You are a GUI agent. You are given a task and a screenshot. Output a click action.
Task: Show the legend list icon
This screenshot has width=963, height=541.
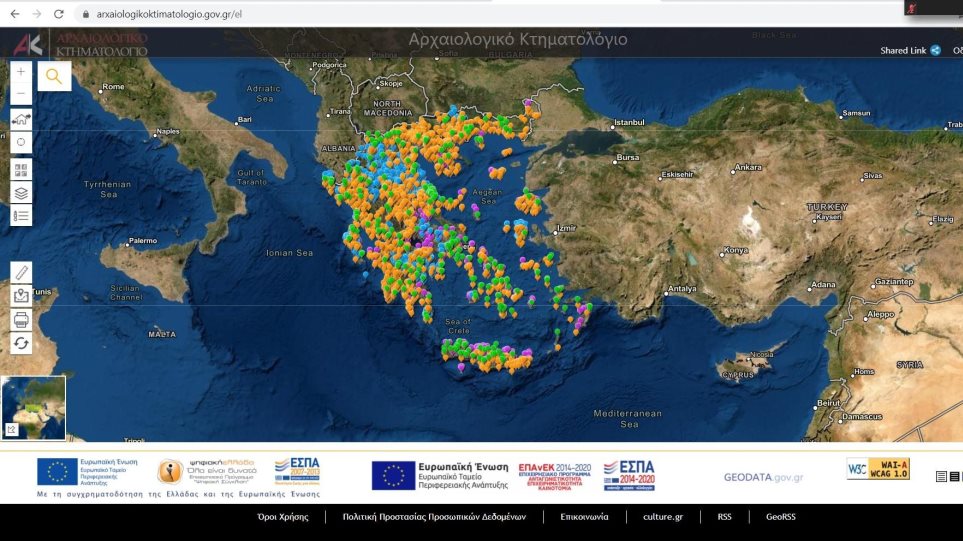point(21,214)
